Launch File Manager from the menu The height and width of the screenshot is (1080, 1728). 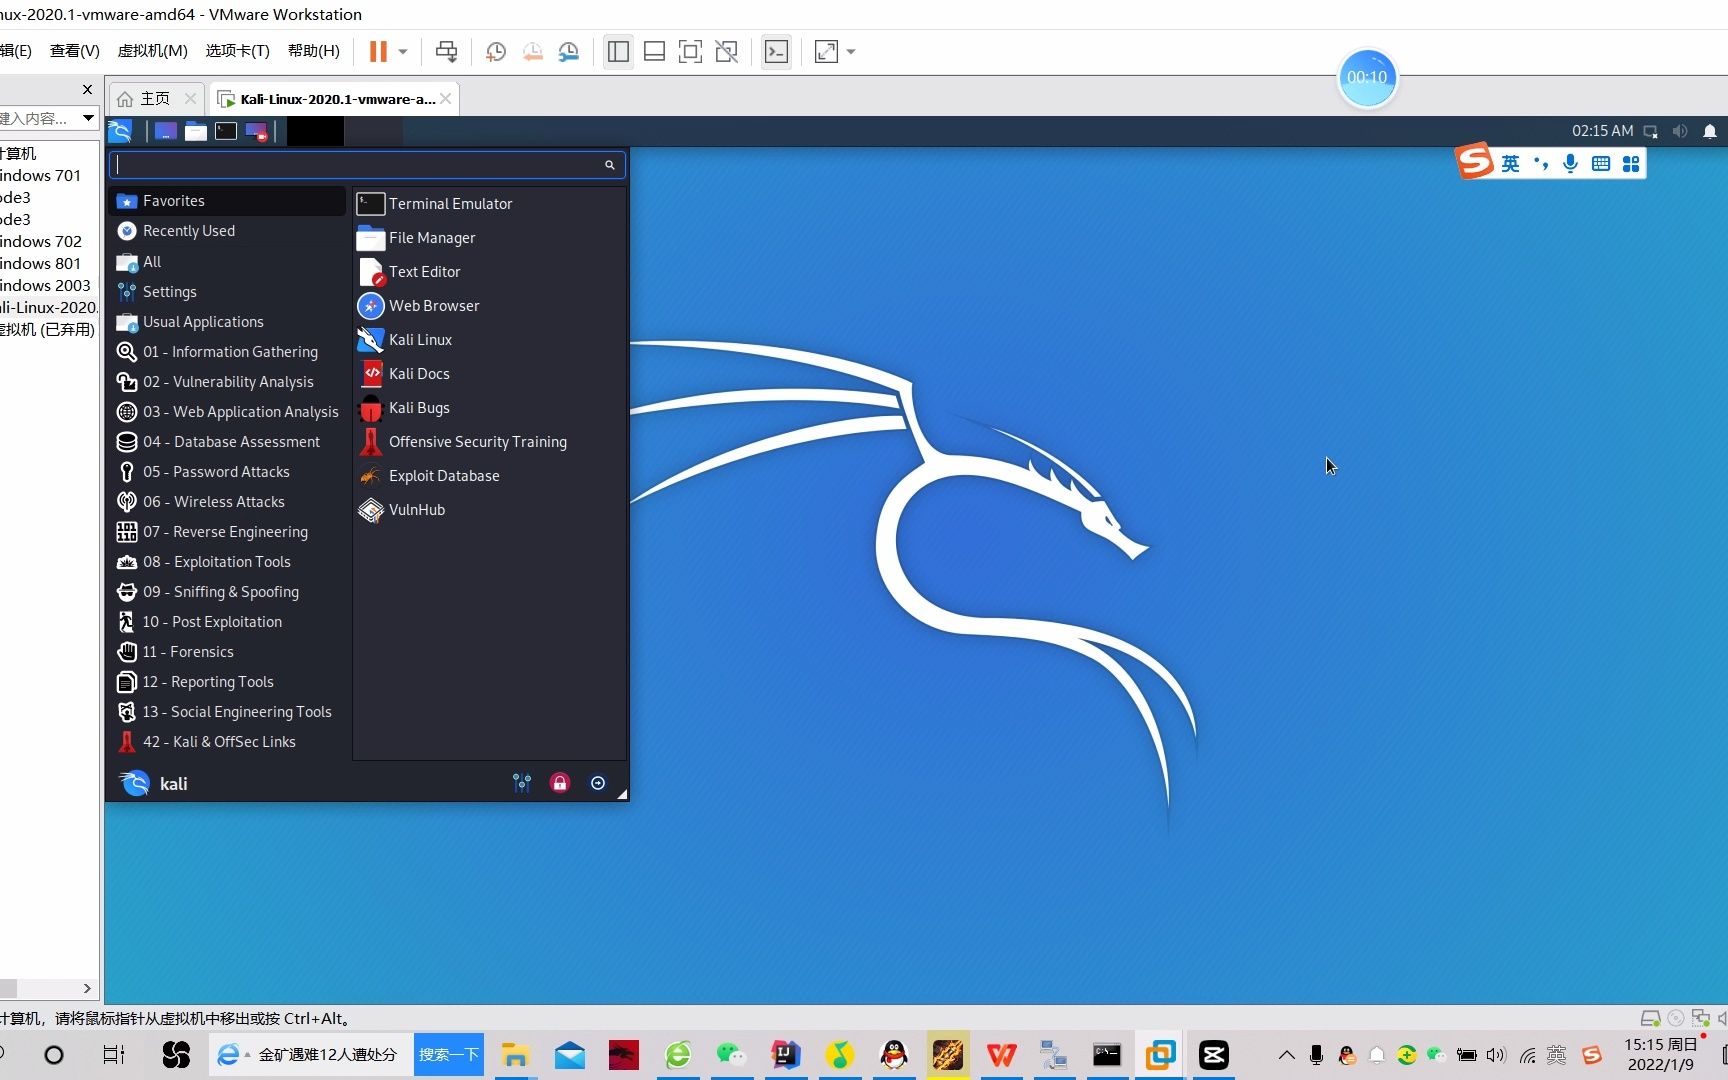click(x=489, y=238)
